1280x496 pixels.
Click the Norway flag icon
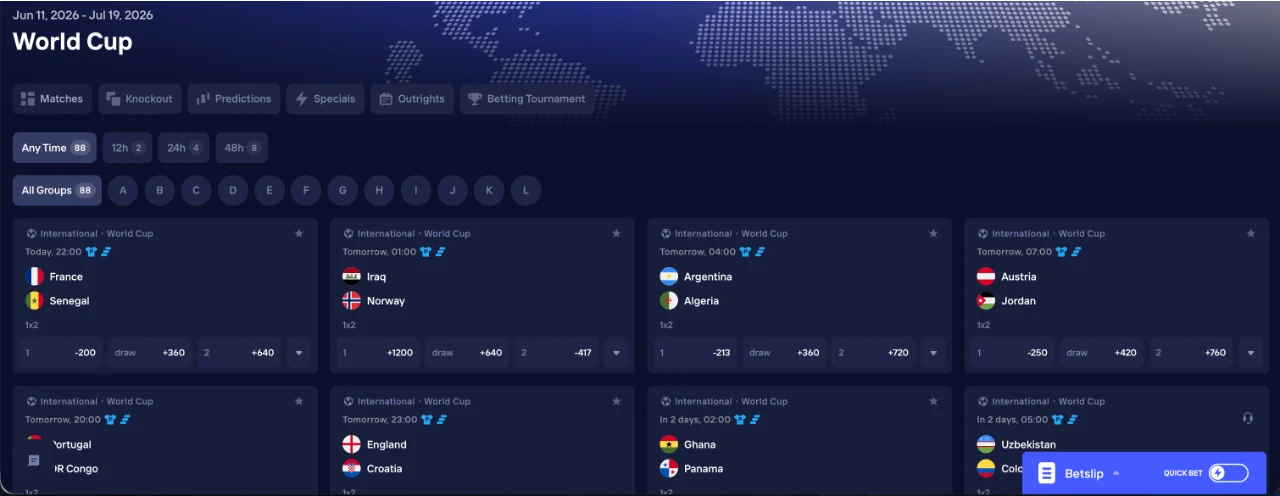(352, 300)
